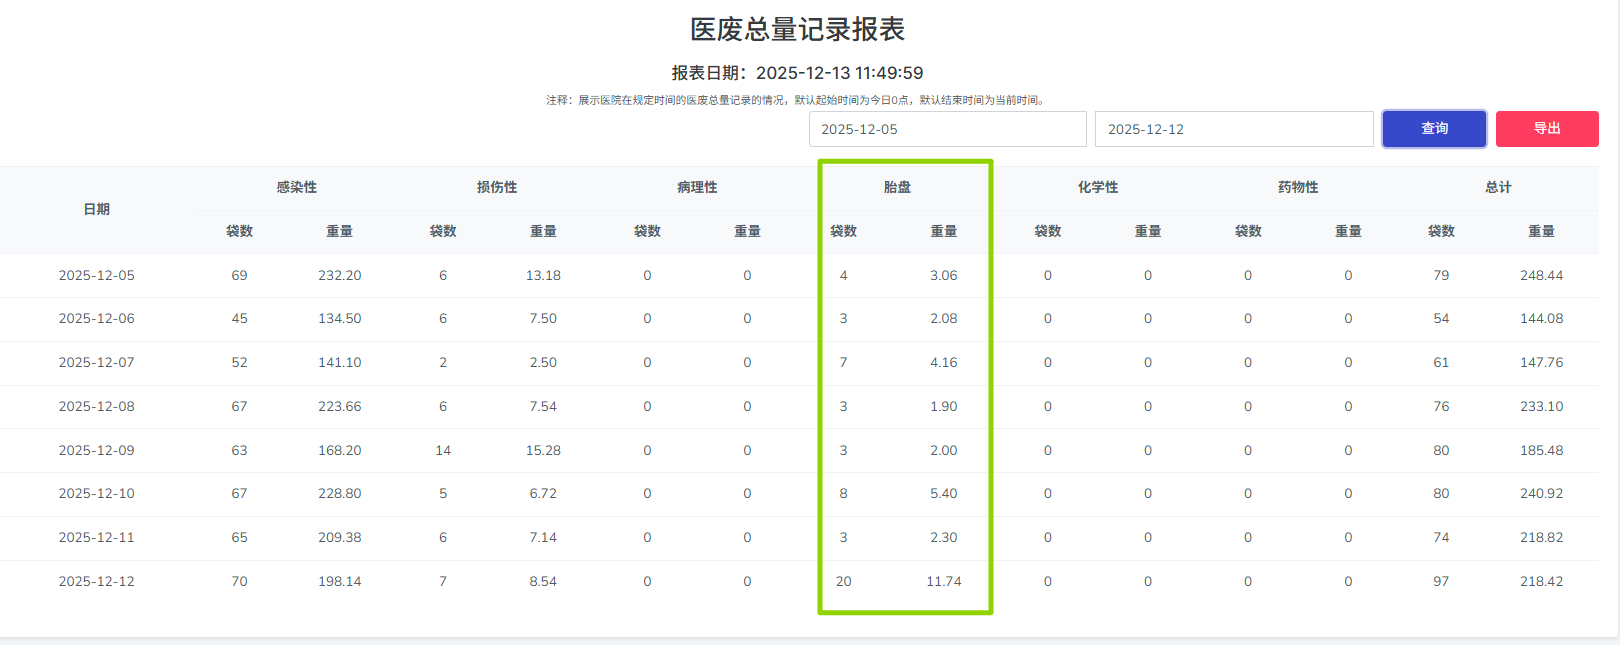Select the 病理性 column group header
Screen dimensions: 1620x645
click(x=697, y=187)
